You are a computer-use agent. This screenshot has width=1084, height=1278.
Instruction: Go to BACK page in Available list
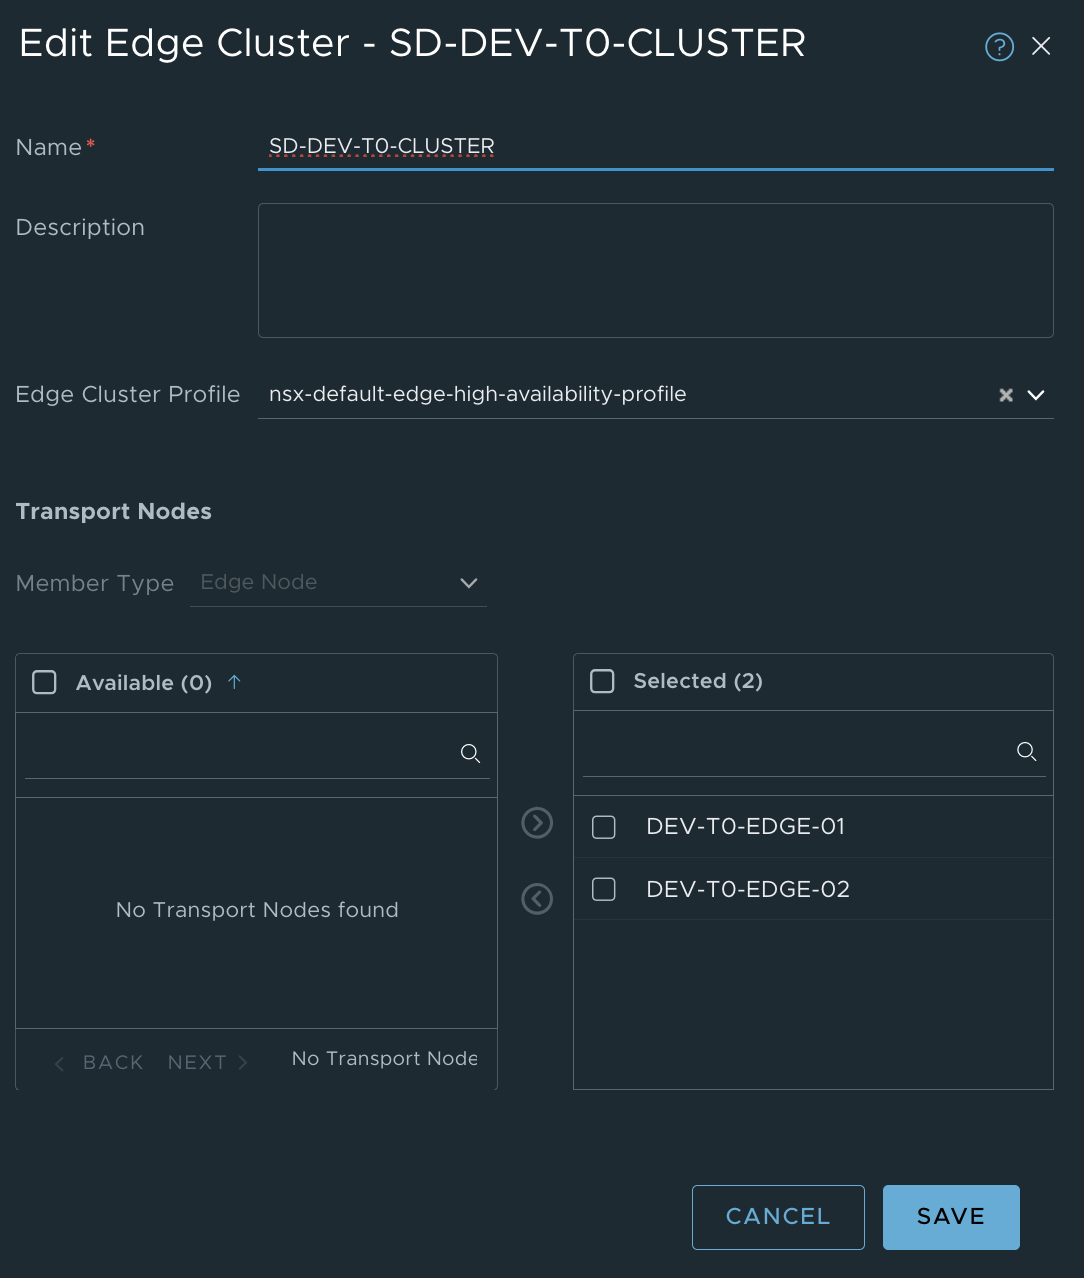100,1062
